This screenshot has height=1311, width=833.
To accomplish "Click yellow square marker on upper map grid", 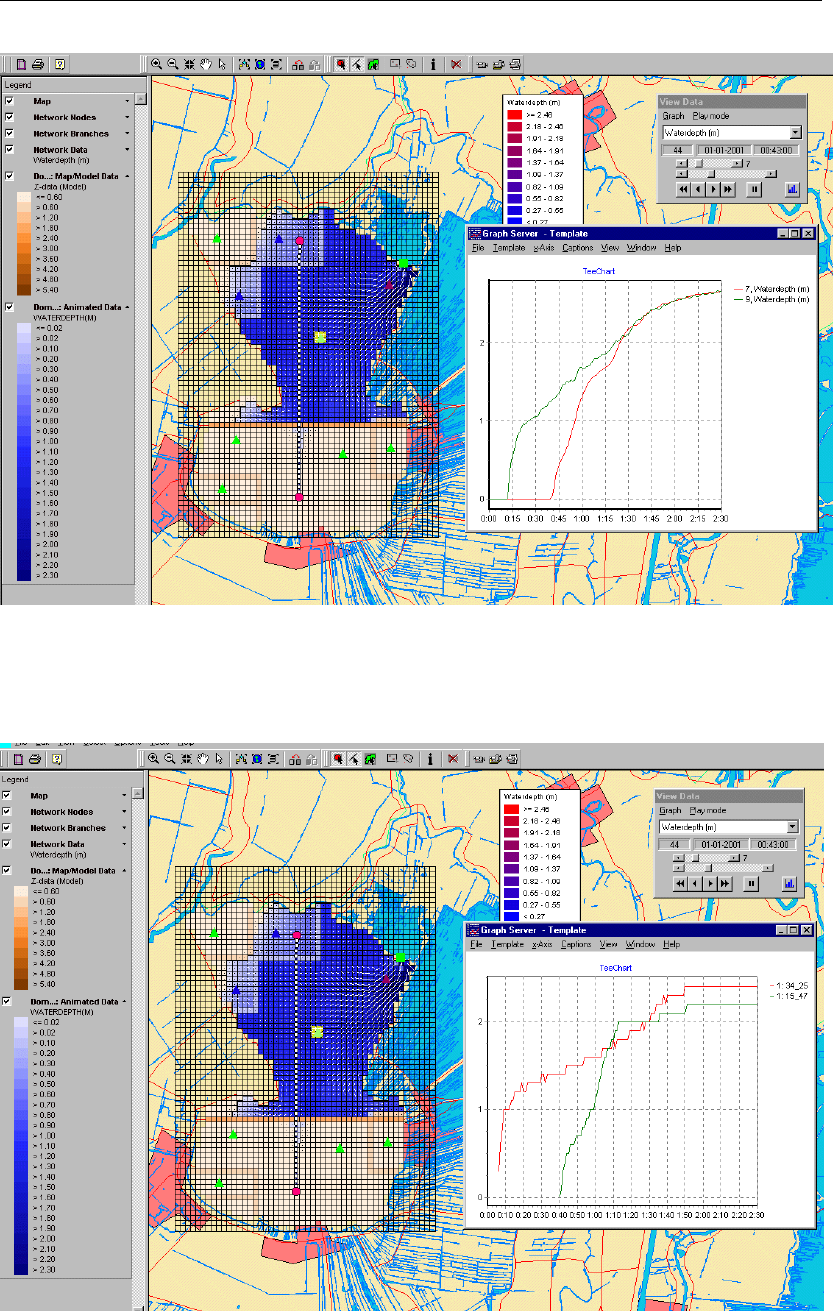I will point(319,338).
